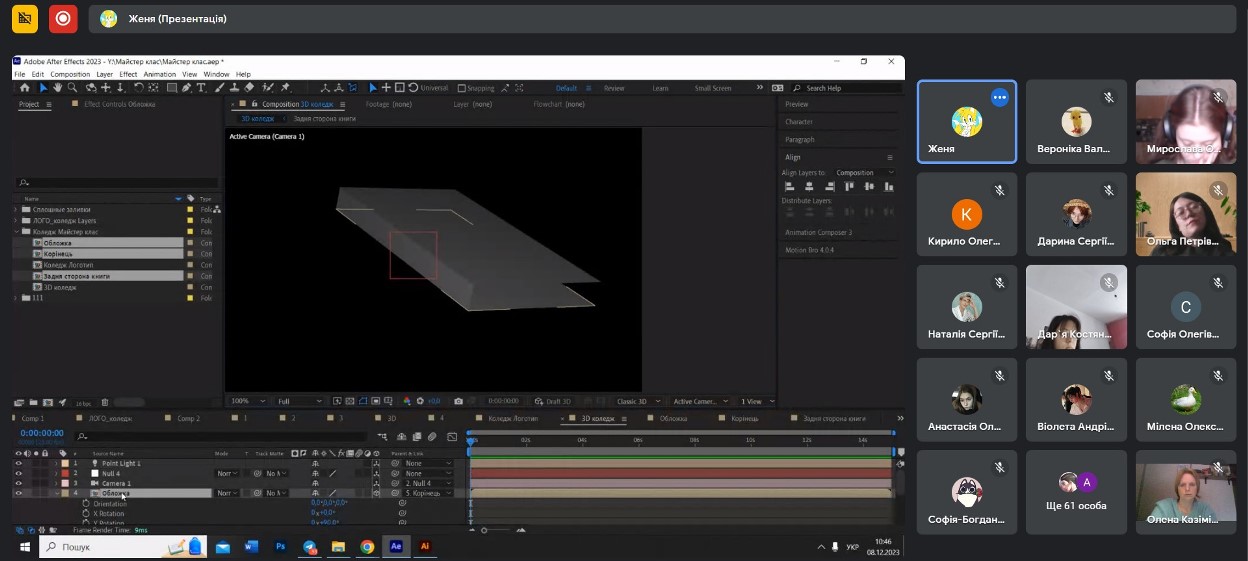Select the Zoom magnifier tool
The height and width of the screenshot is (561, 1248).
[73, 88]
